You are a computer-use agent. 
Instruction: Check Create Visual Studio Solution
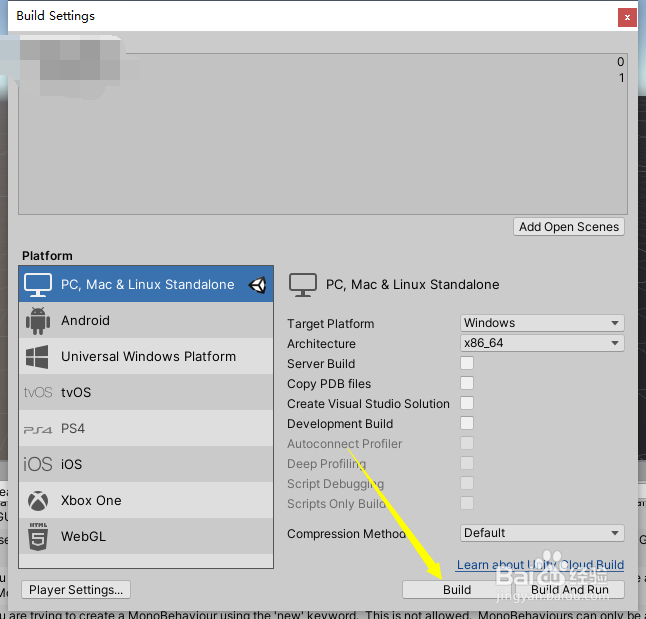coord(467,403)
